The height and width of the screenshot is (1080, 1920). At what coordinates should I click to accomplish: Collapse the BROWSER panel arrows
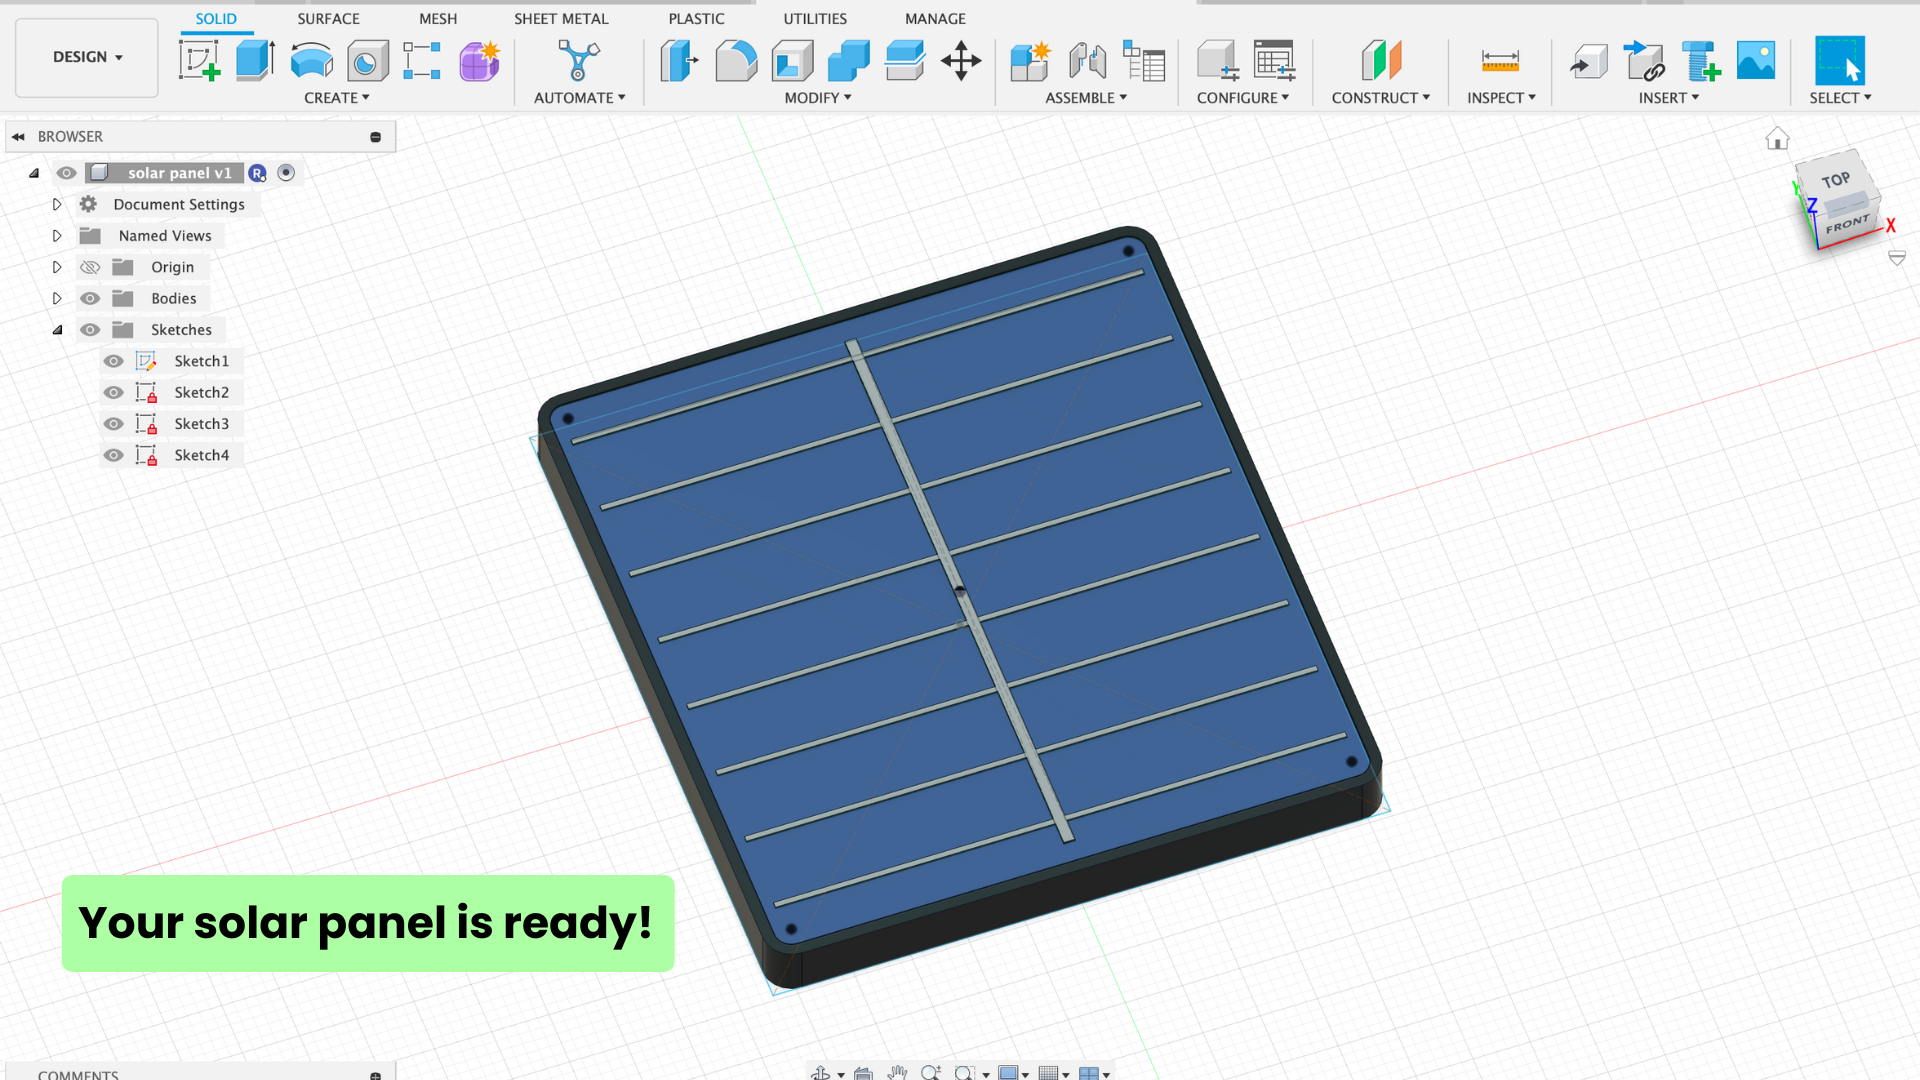(18, 137)
